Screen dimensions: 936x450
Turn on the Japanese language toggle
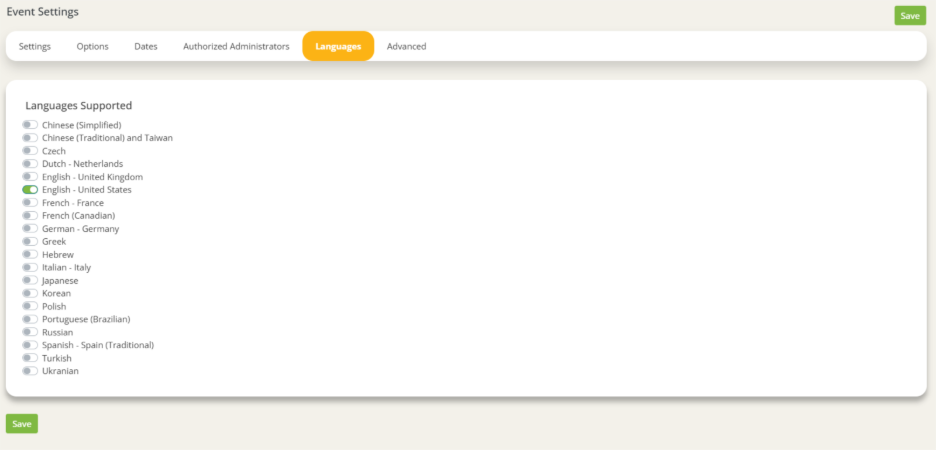pos(30,281)
